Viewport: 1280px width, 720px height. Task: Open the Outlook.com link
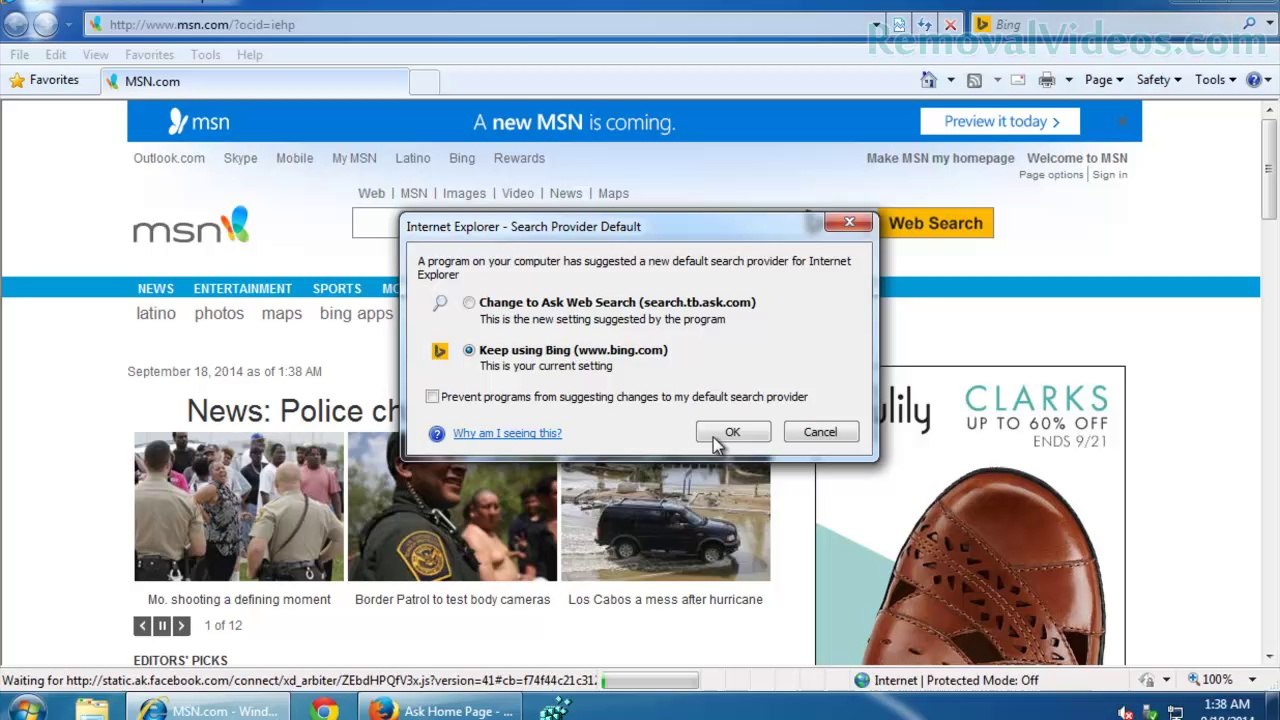pos(169,158)
